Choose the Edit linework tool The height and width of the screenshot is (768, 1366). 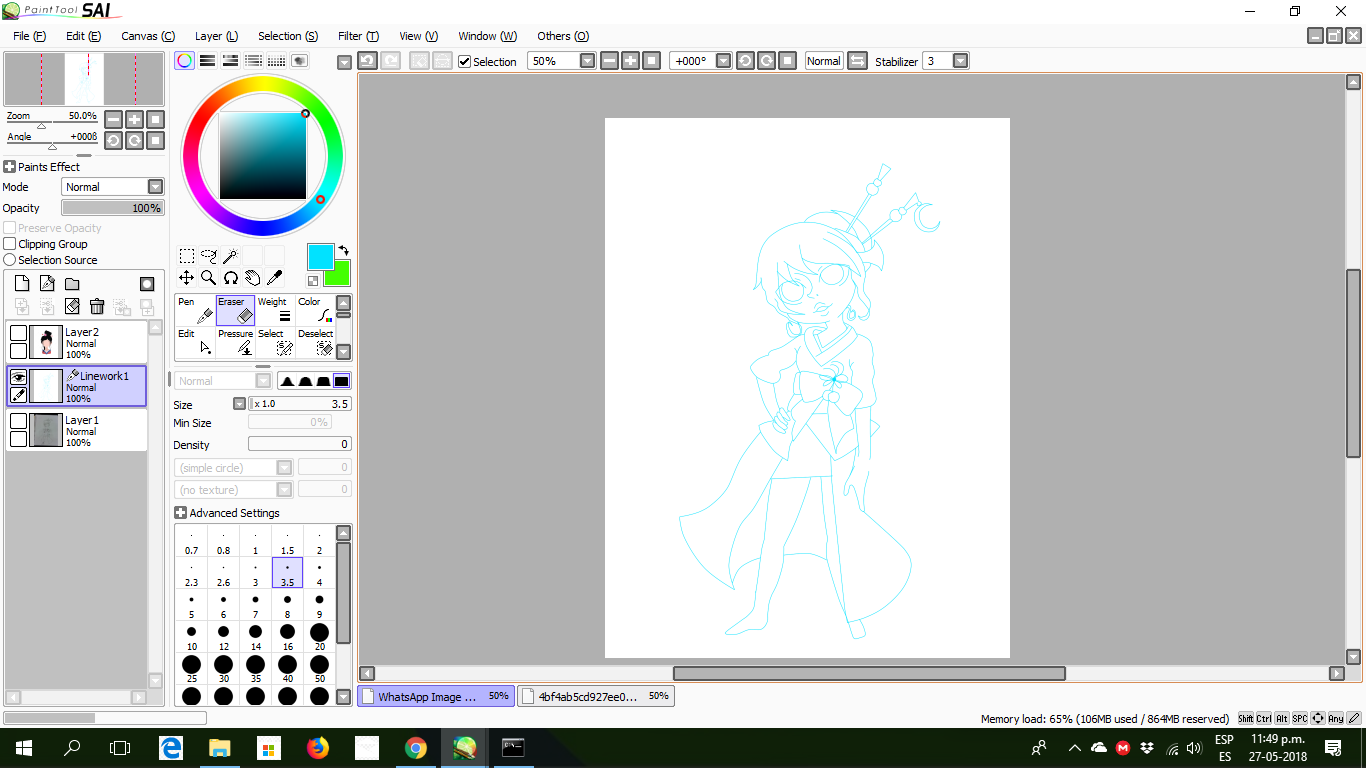pyautogui.click(x=195, y=342)
